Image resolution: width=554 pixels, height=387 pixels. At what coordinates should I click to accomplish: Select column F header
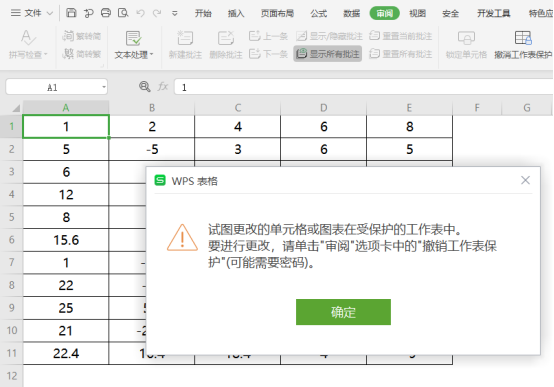coord(477,108)
